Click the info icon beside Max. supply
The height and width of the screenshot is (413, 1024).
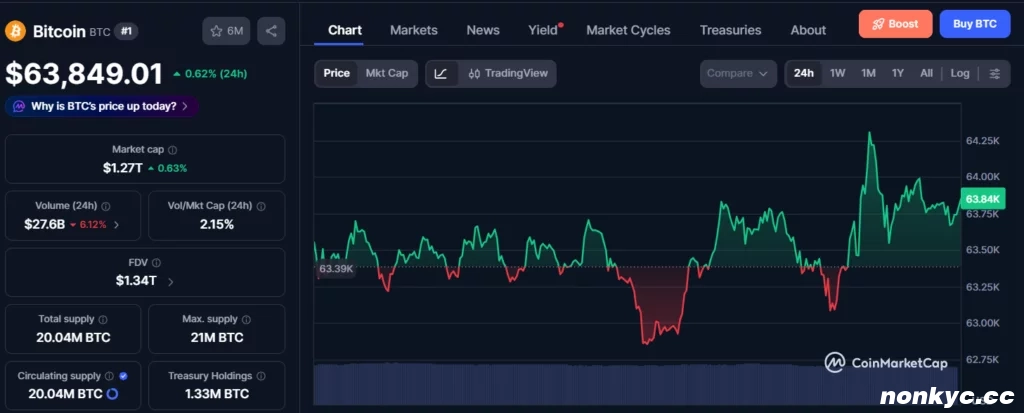click(246, 320)
